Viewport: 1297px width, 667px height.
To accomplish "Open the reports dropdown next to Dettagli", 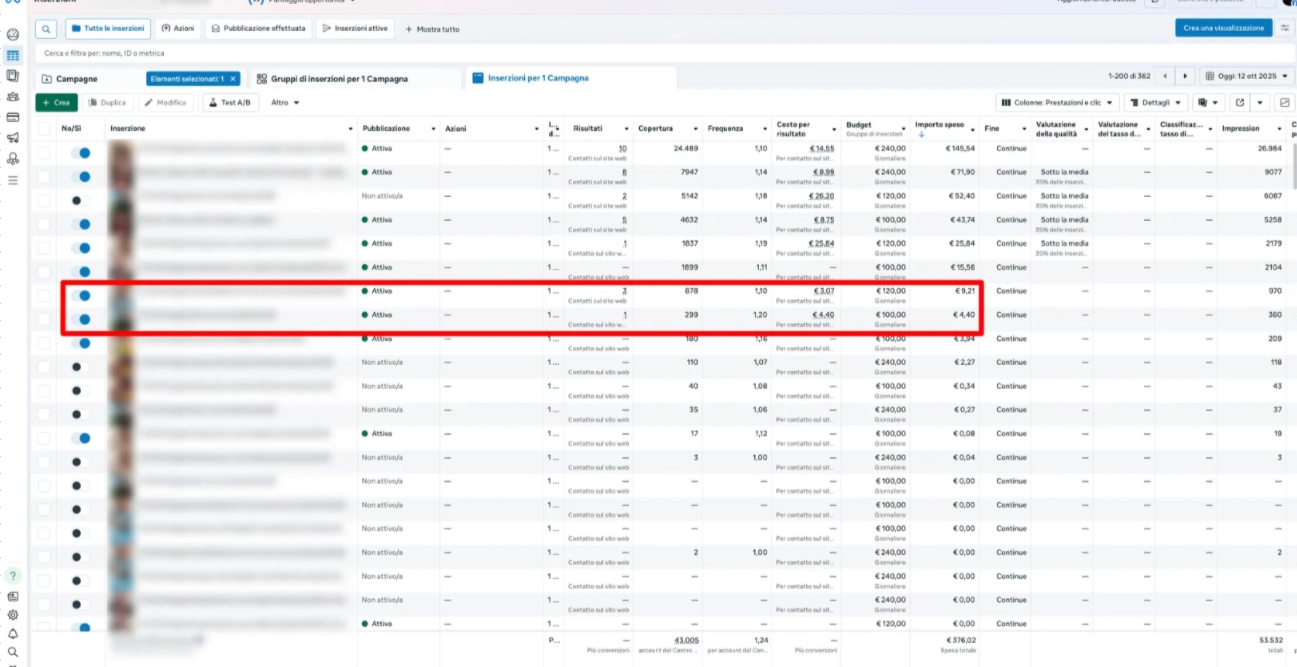I will [1209, 102].
